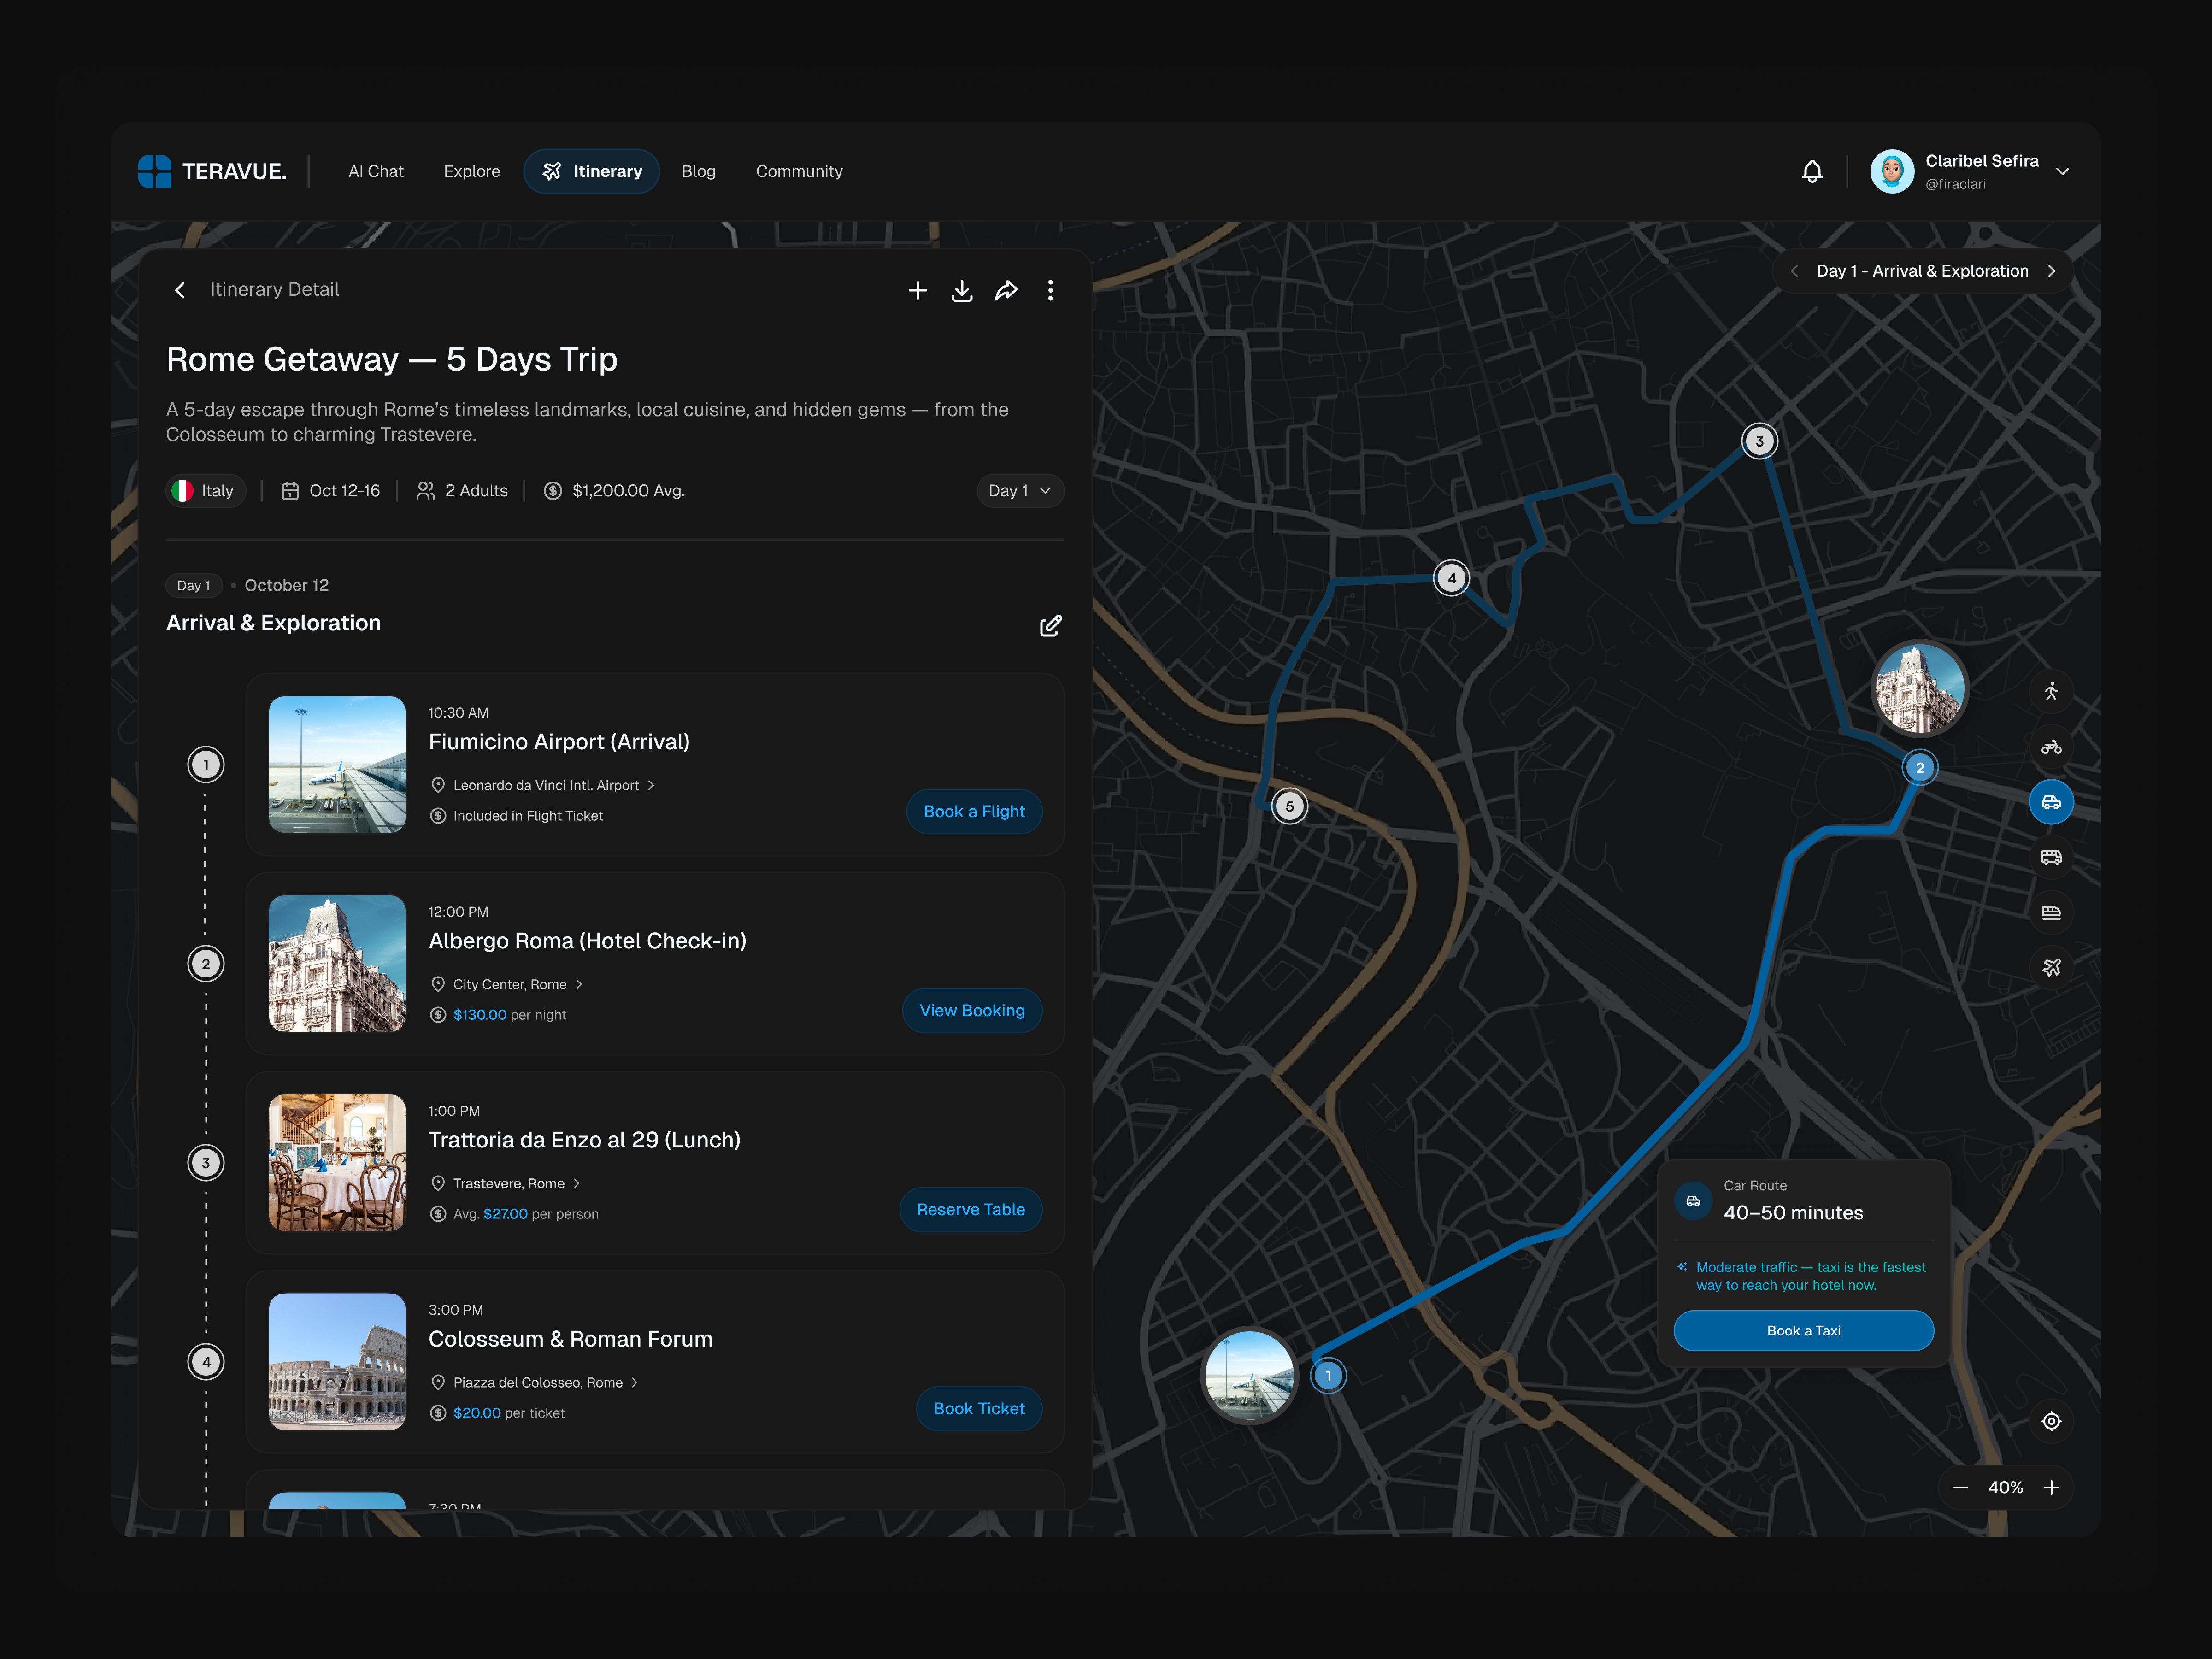Click Book a Taxi in the Car Route card
This screenshot has height=1659, width=2212.
click(x=1803, y=1330)
